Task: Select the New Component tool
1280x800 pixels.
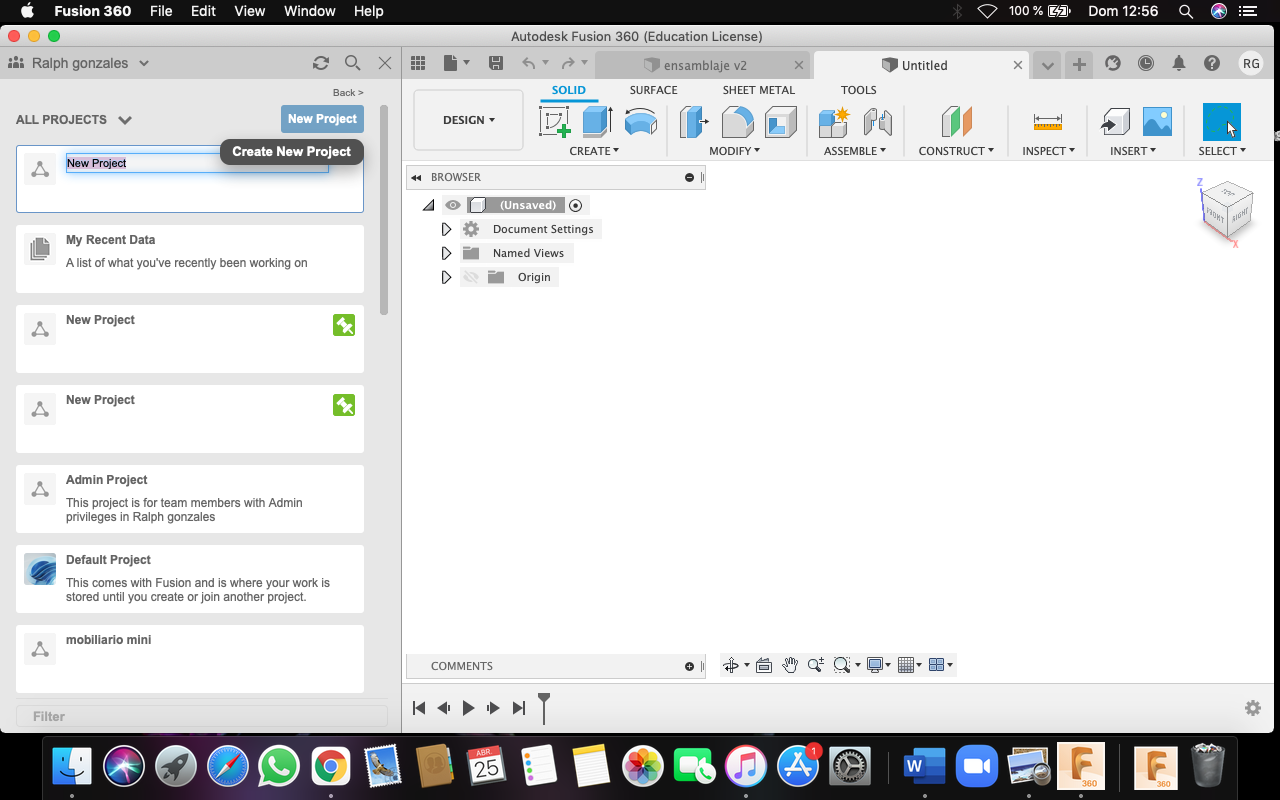Action: [x=833, y=122]
